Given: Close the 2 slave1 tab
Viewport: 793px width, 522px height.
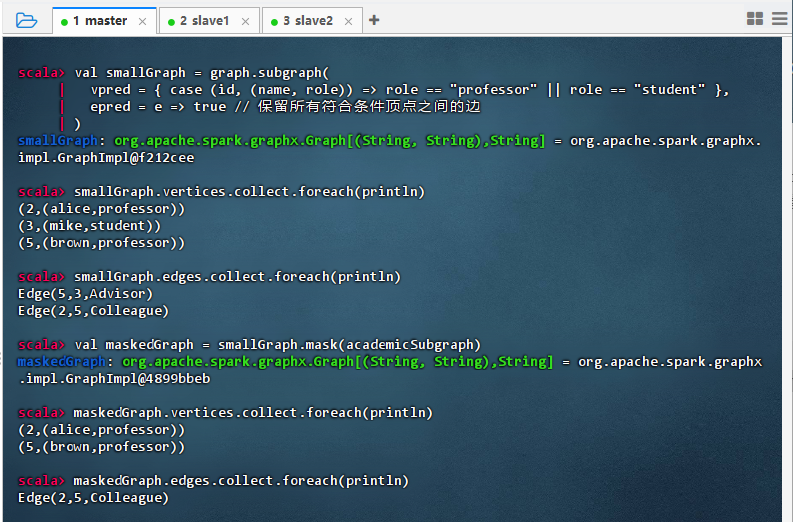Looking at the screenshot, I should [245, 21].
